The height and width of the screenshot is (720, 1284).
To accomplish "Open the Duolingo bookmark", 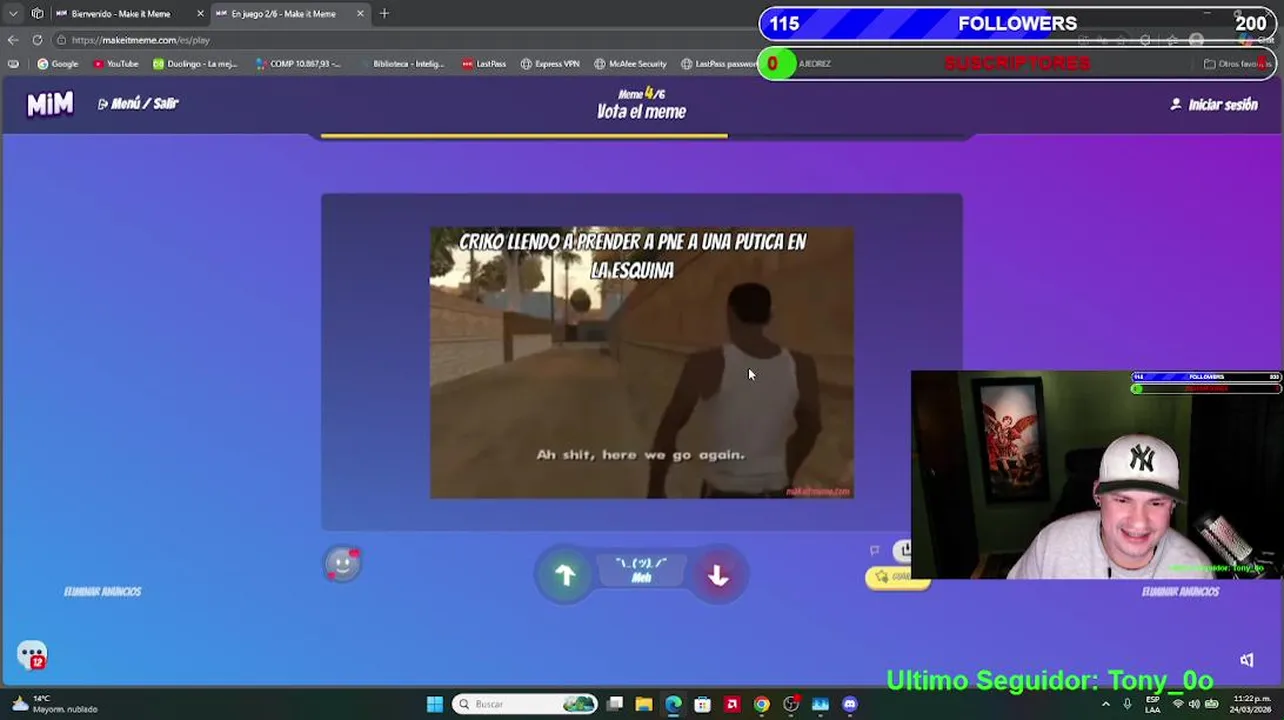I will coord(195,64).
